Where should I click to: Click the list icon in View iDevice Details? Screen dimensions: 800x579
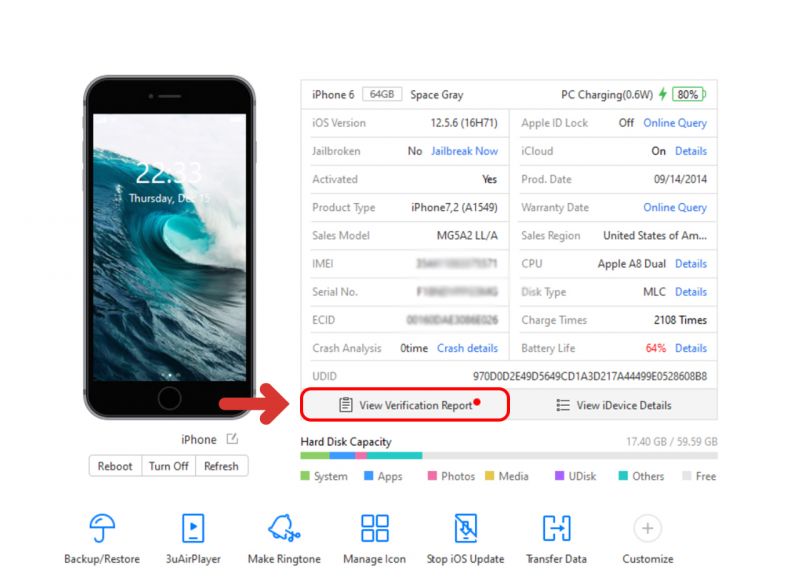pyautogui.click(x=563, y=405)
